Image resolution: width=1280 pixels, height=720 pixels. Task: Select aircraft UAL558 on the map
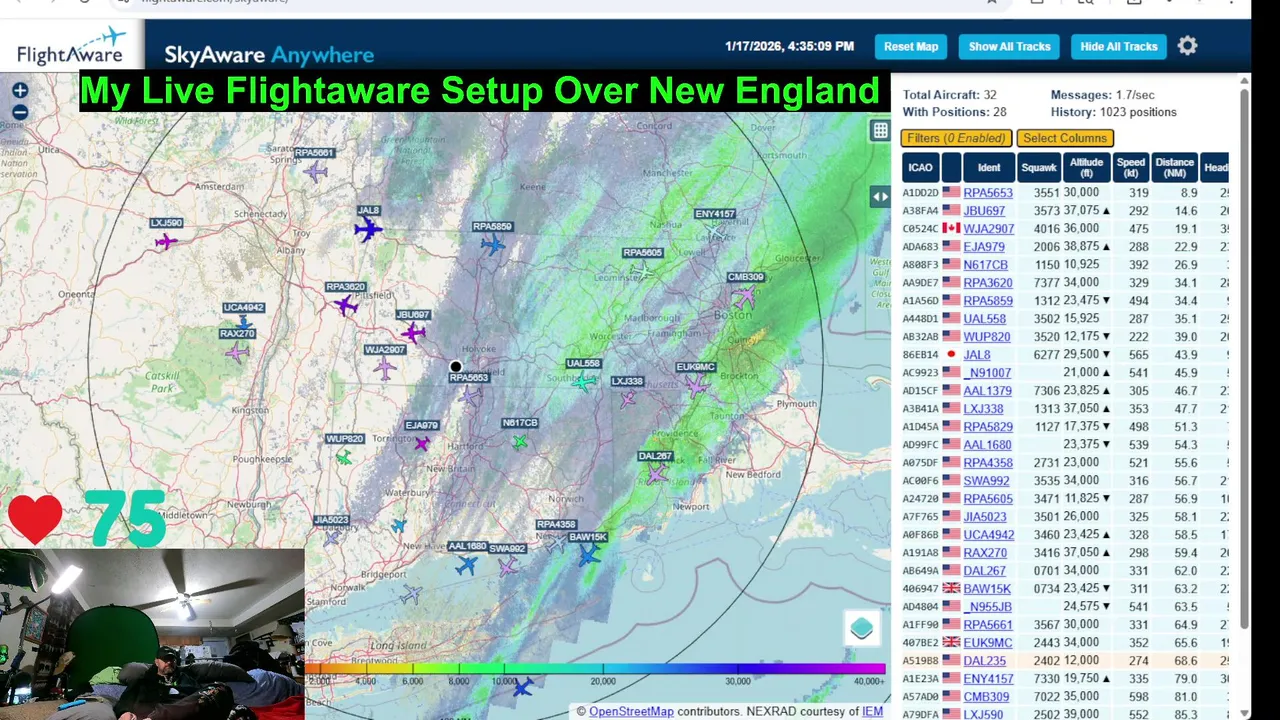(x=584, y=380)
